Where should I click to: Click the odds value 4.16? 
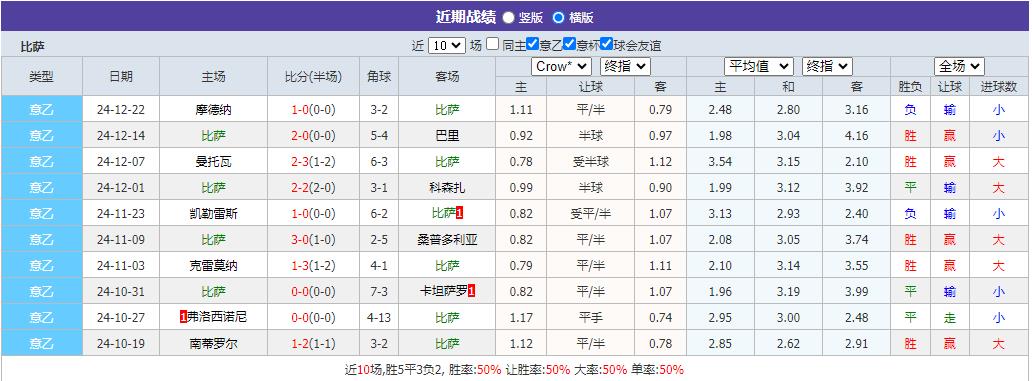click(x=856, y=136)
